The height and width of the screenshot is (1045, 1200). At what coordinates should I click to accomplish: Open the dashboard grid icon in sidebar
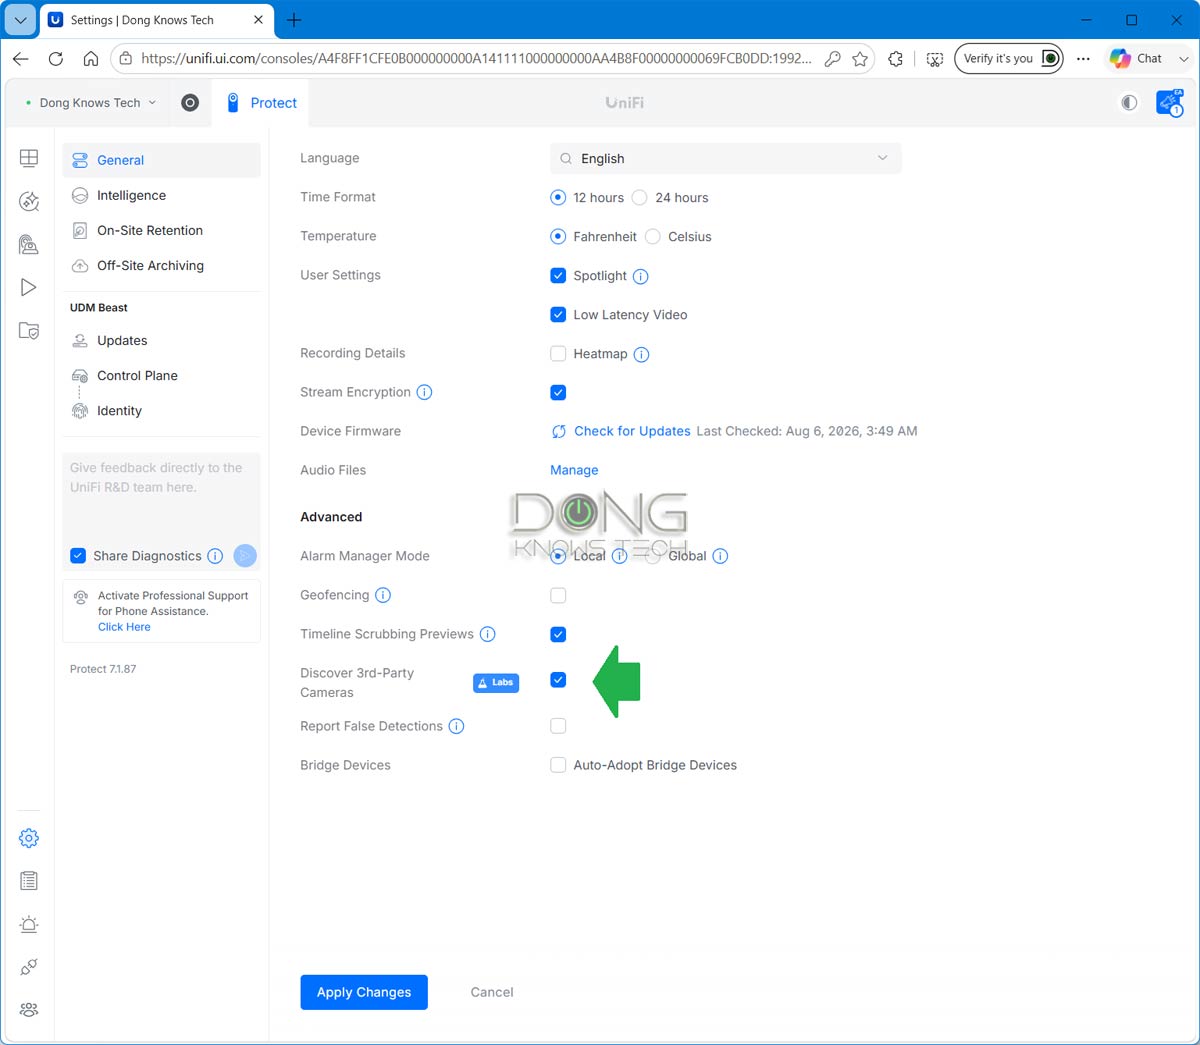(29, 158)
